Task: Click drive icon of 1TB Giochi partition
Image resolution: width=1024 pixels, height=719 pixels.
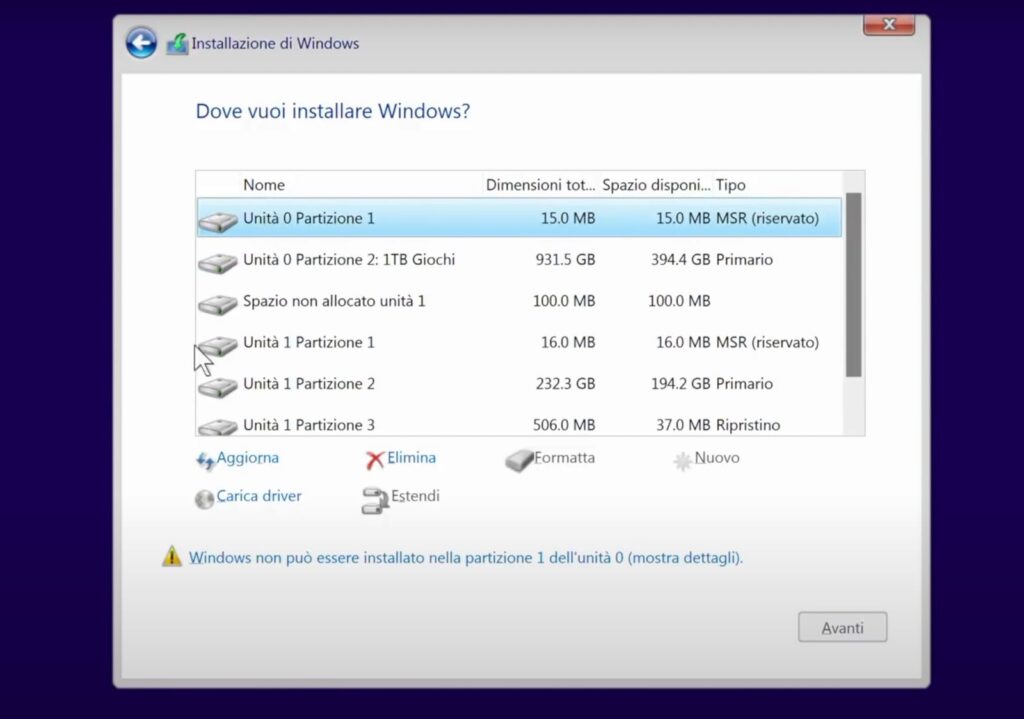Action: (217, 263)
